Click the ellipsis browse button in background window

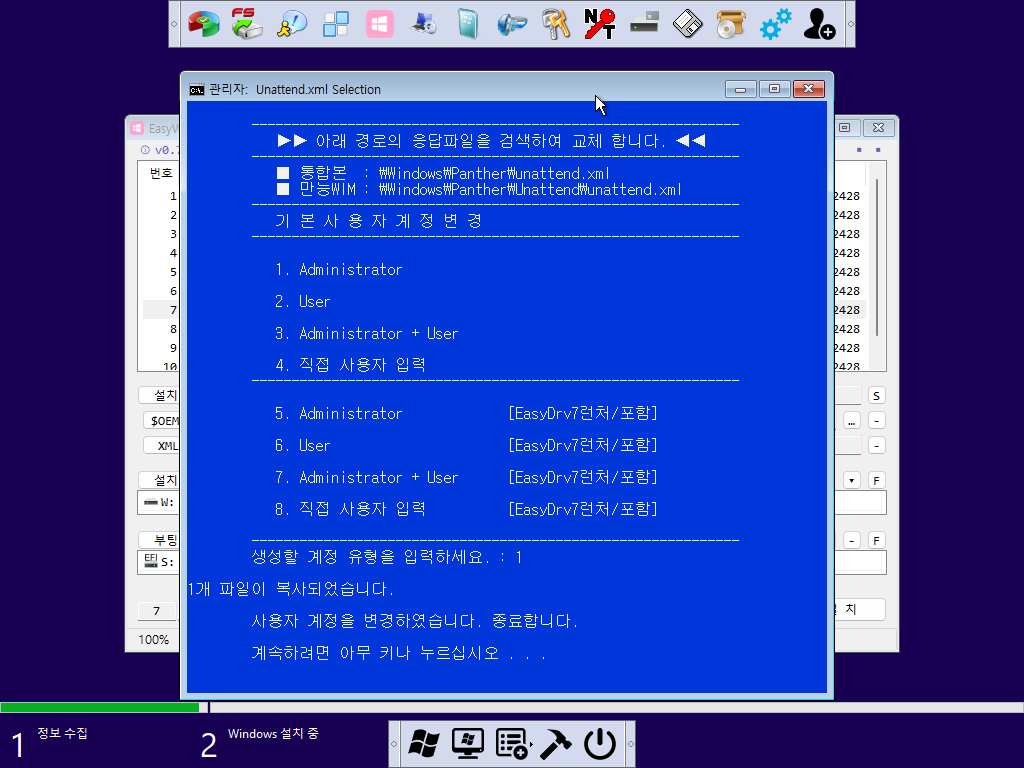[x=852, y=421]
